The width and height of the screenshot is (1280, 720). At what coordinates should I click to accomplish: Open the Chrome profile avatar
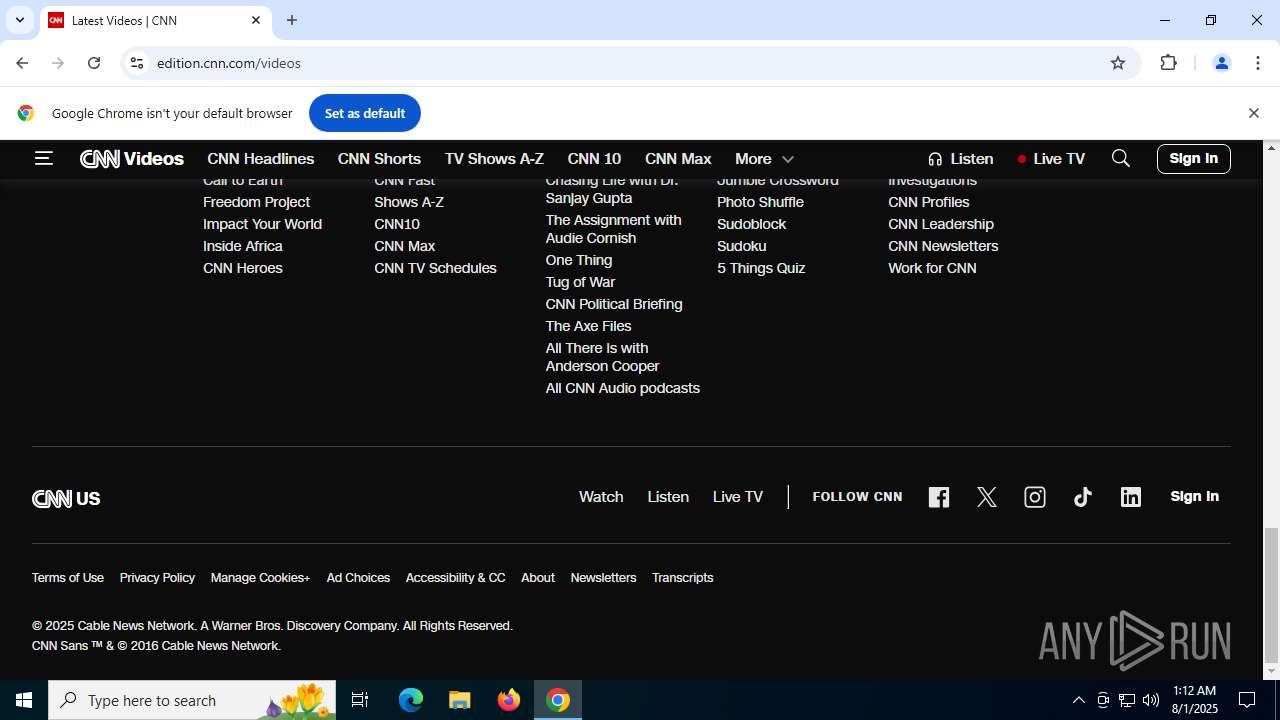(1221, 63)
